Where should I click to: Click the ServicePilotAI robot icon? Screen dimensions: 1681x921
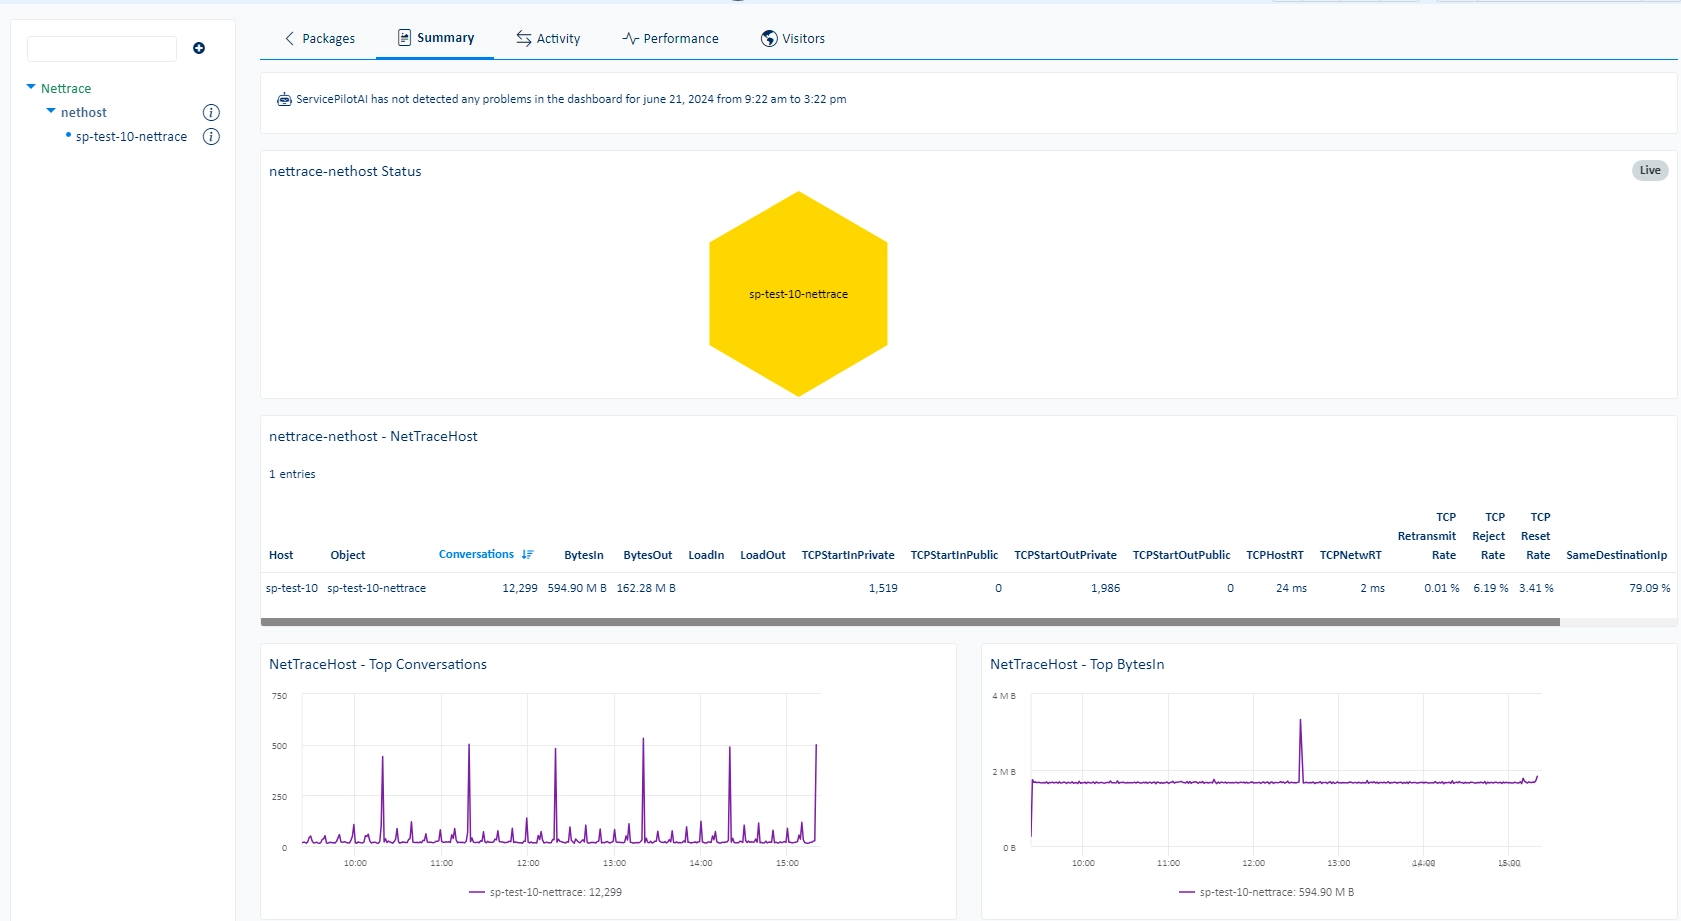[284, 99]
